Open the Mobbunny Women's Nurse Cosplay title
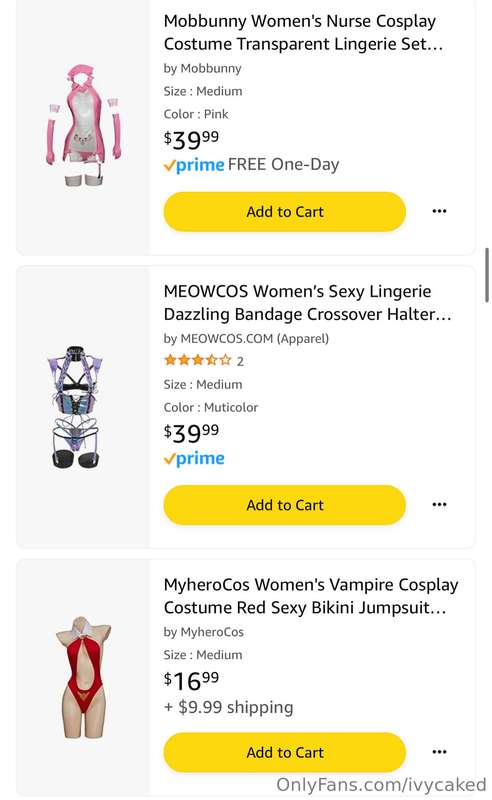 (303, 33)
